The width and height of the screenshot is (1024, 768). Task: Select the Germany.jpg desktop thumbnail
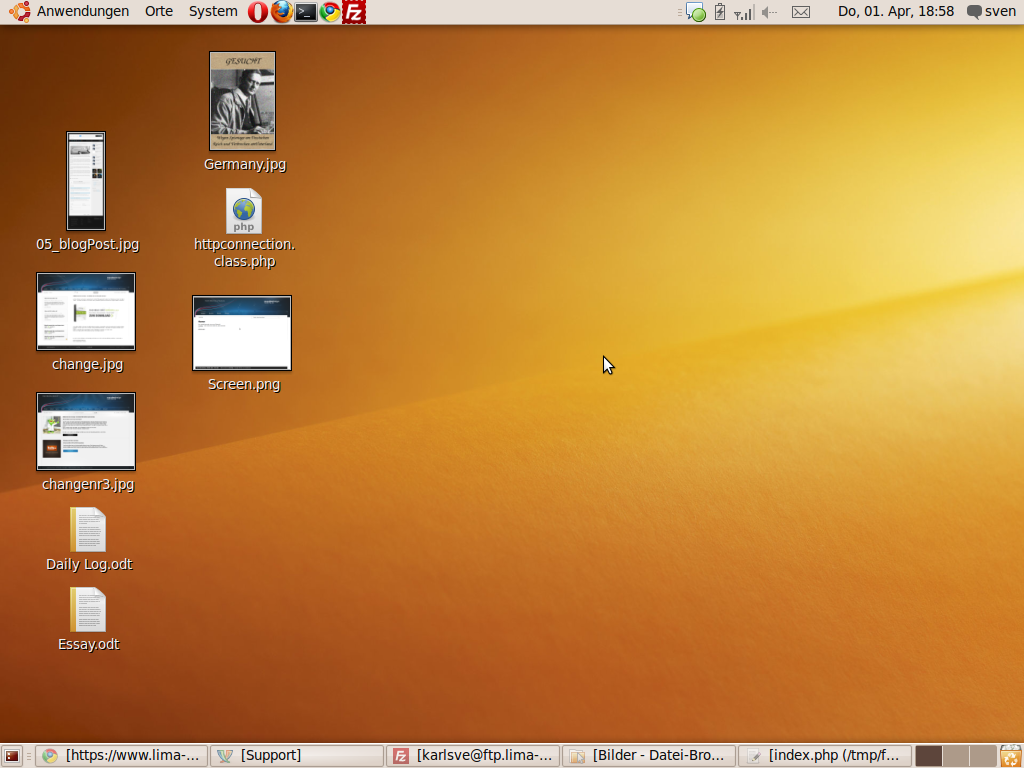[x=242, y=101]
